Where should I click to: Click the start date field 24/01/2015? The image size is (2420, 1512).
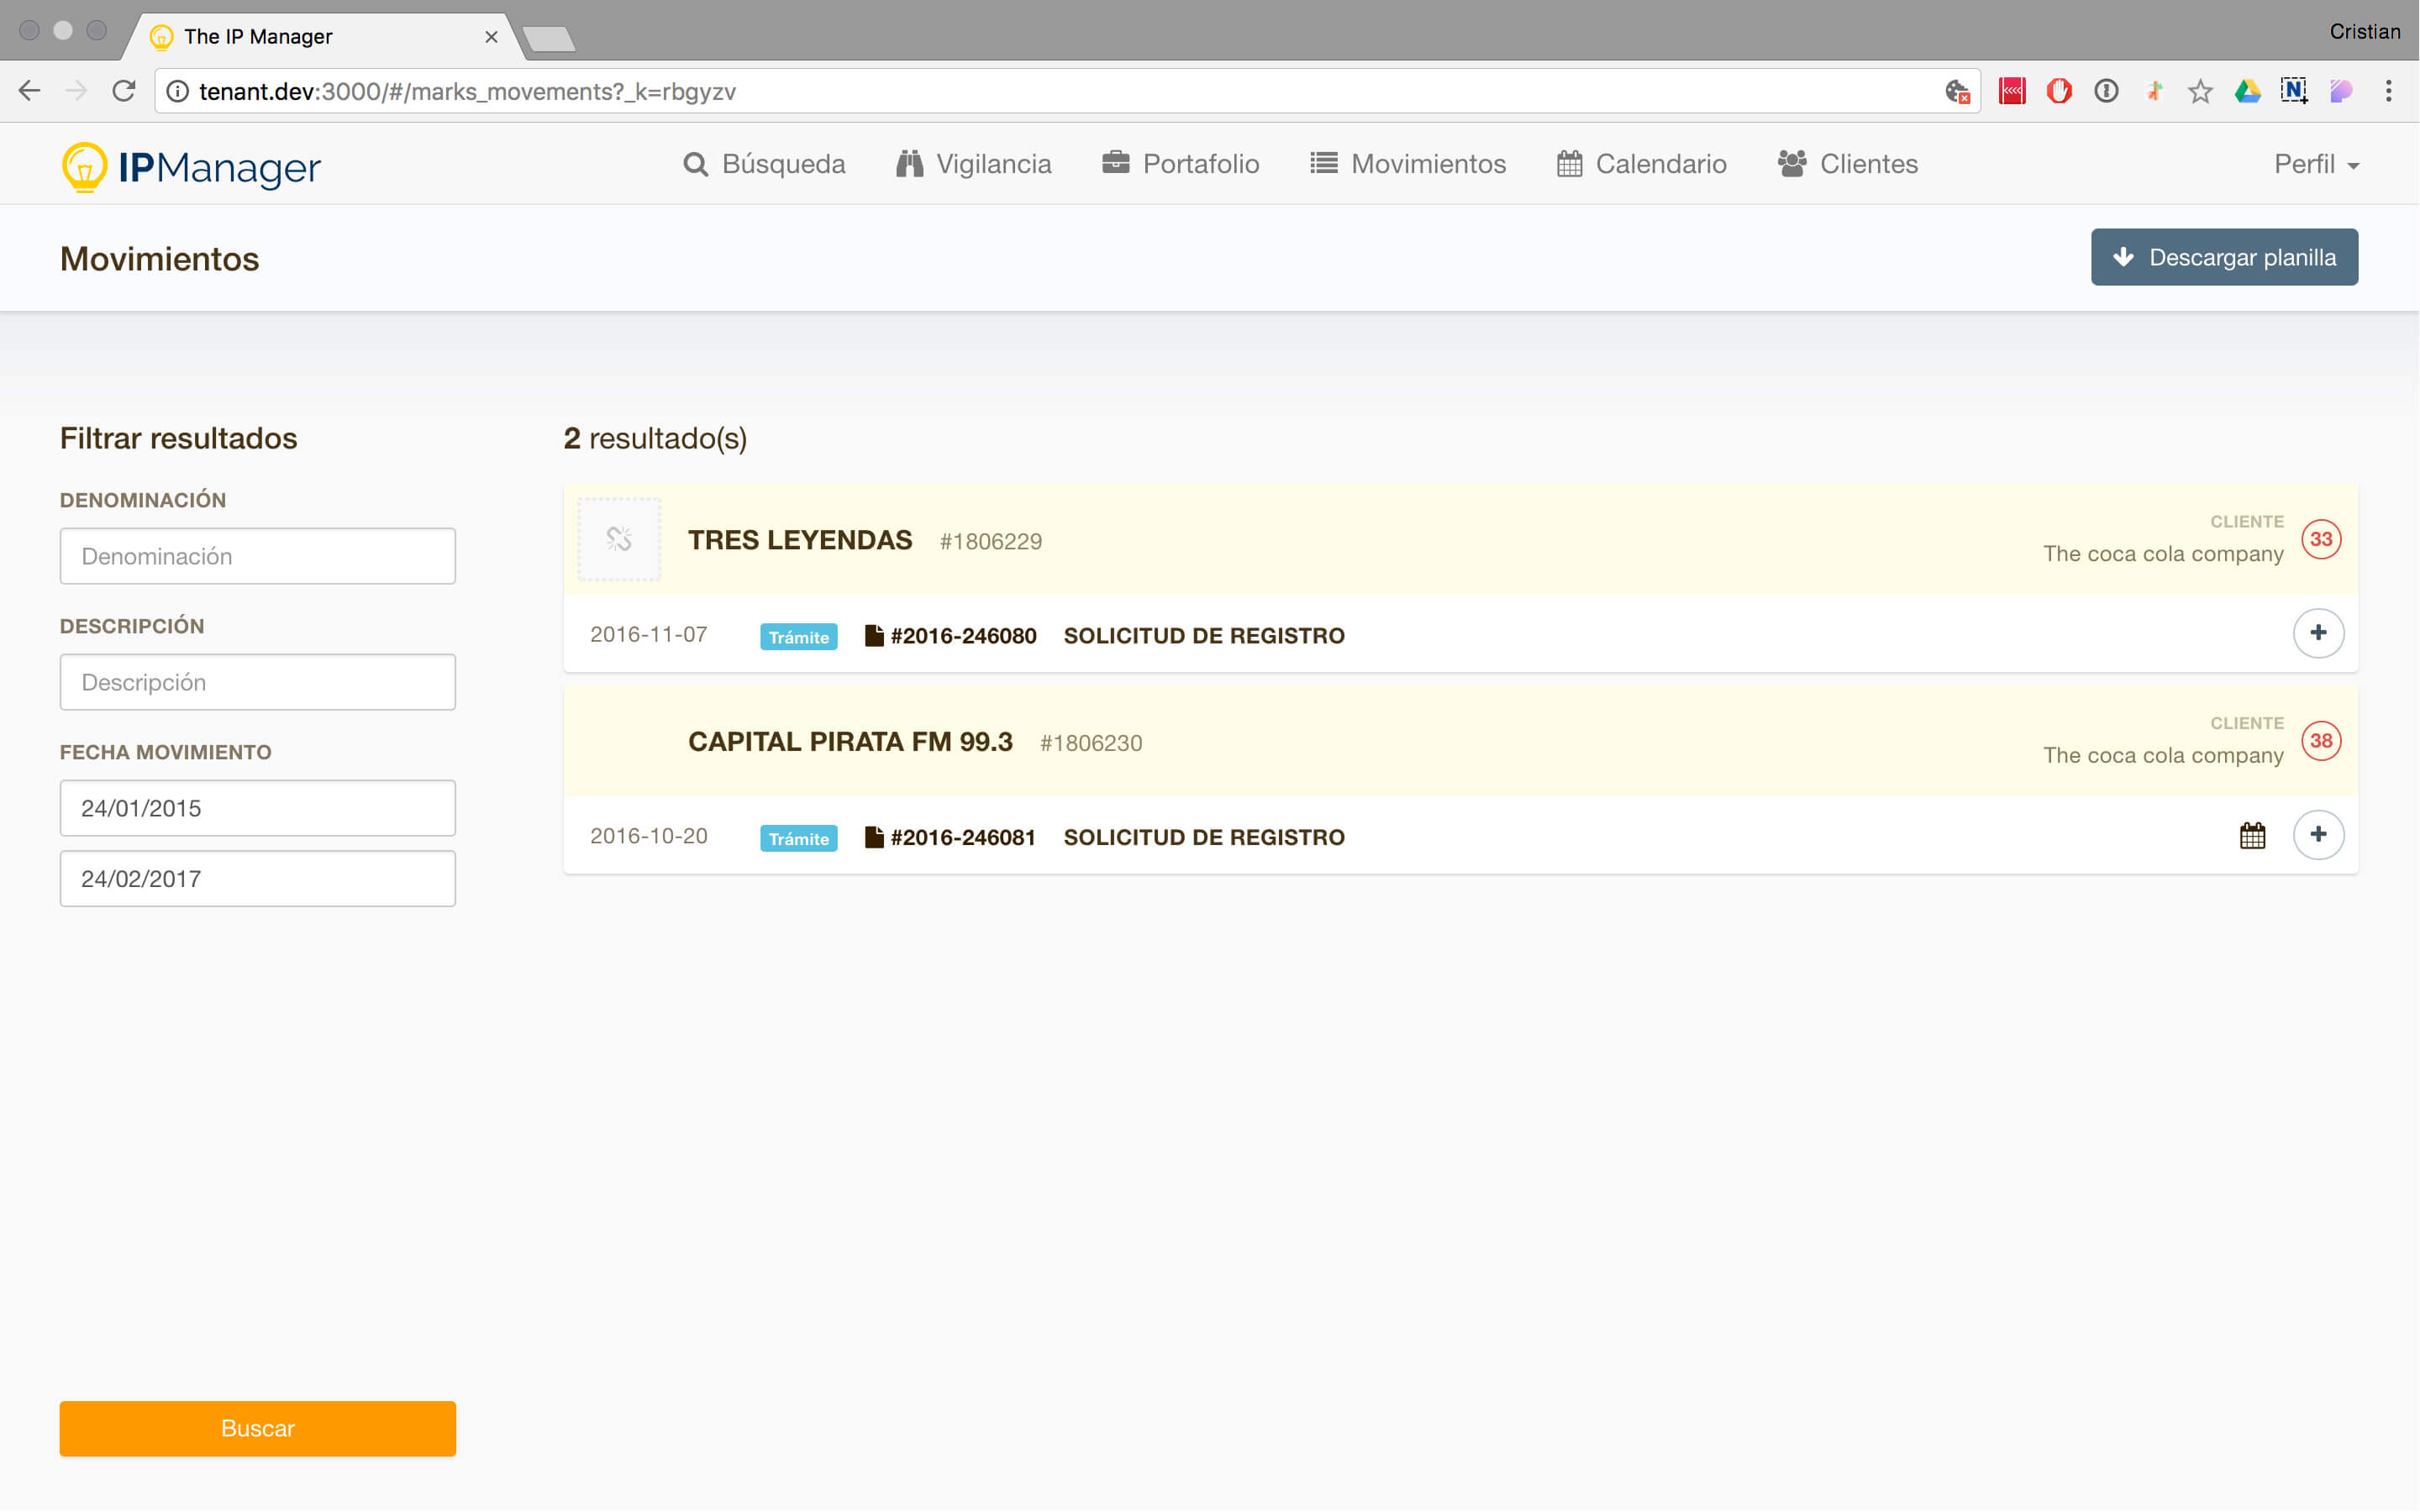[x=257, y=808]
